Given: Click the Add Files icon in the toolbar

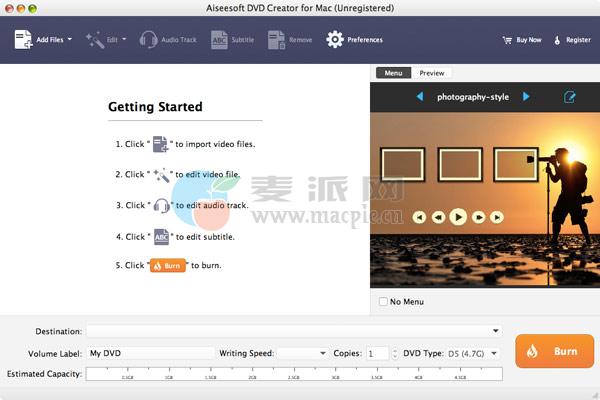Looking at the screenshot, I should 23,39.
